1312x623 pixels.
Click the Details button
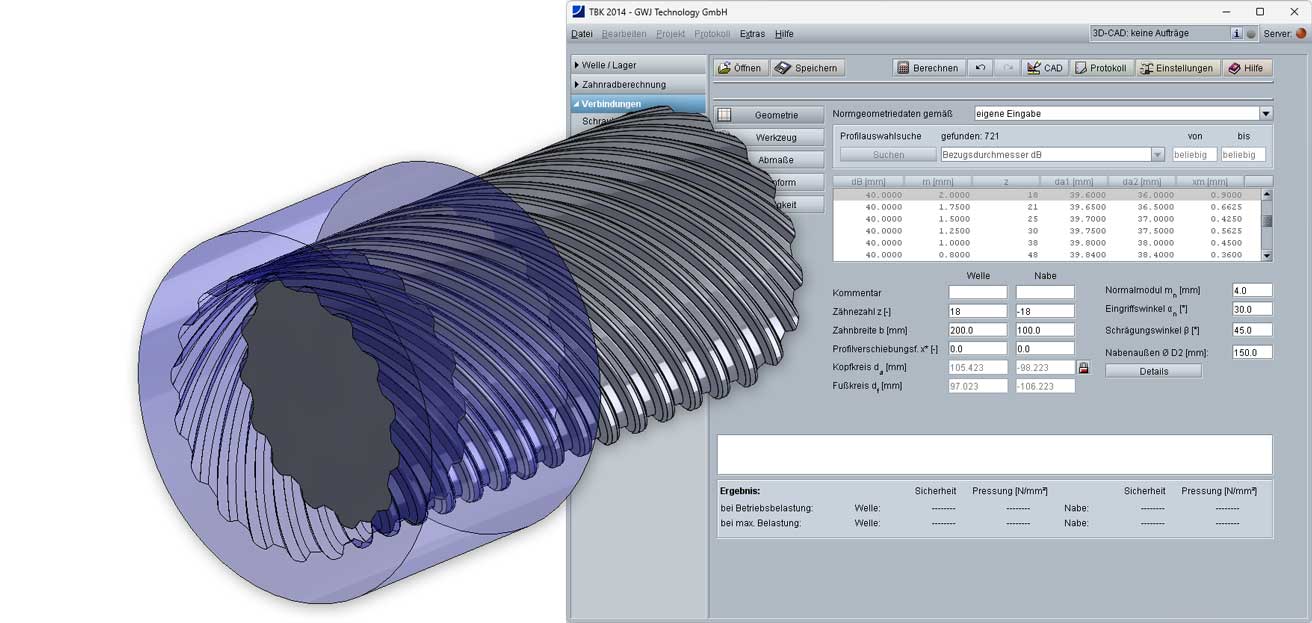[1153, 371]
